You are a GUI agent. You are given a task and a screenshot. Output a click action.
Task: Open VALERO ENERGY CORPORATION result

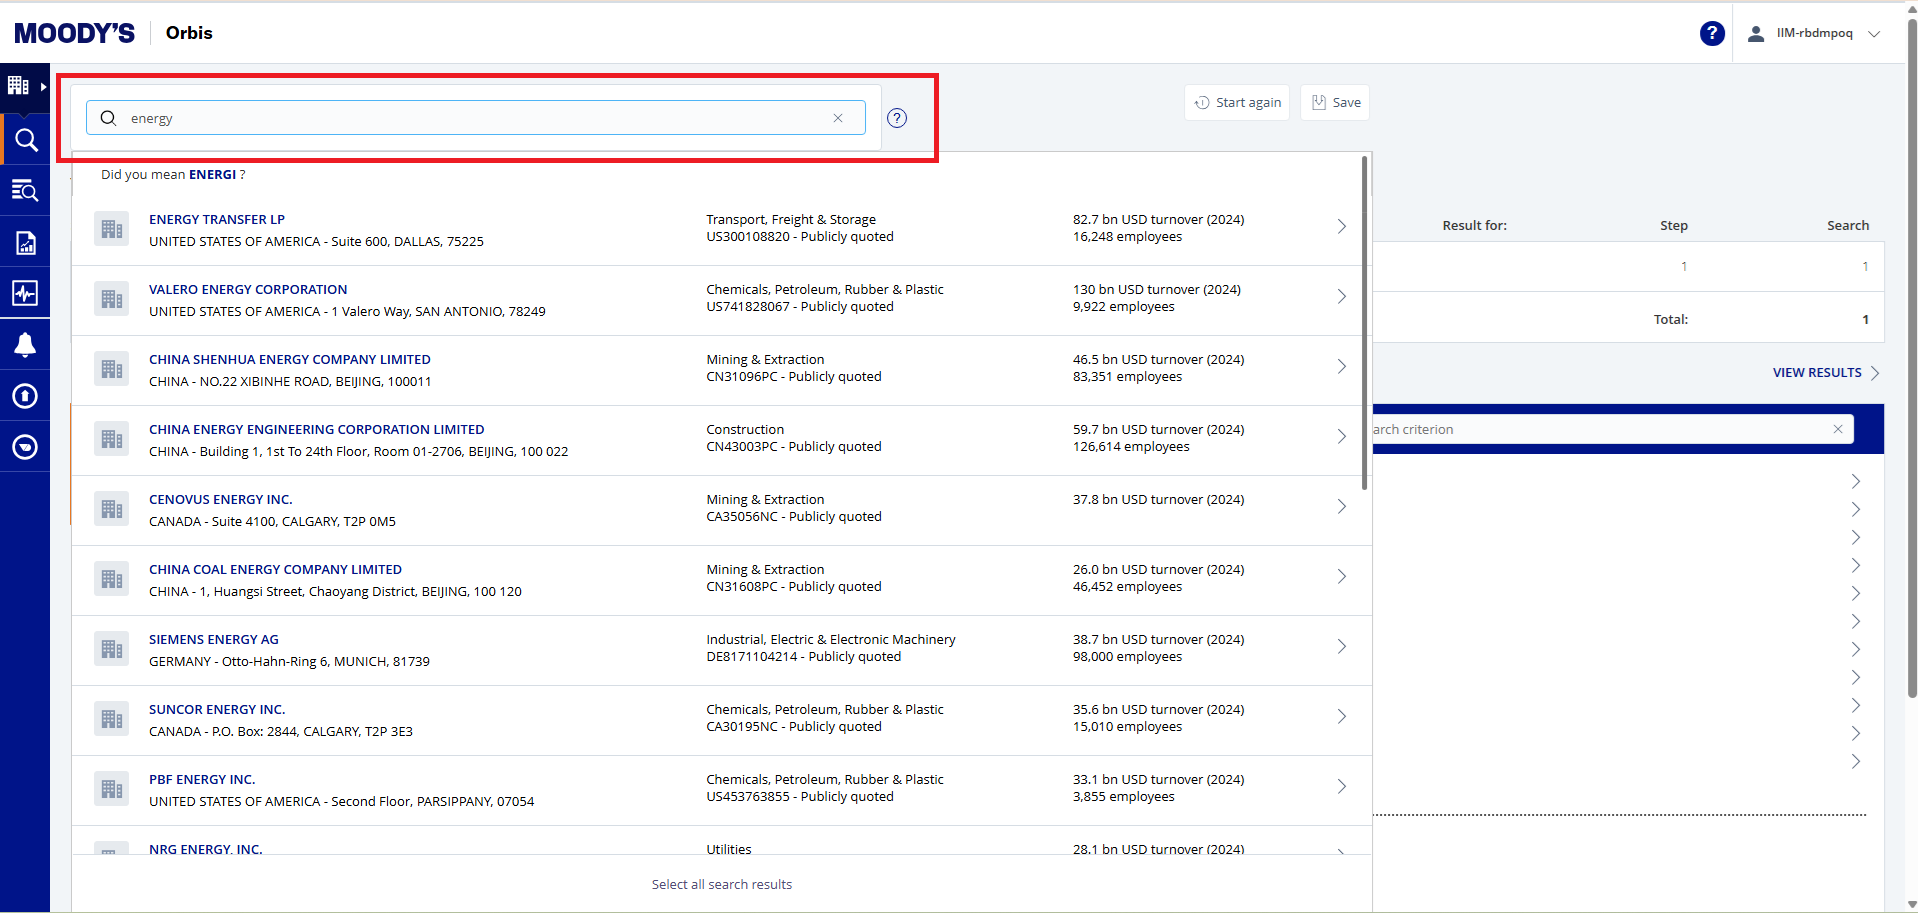248,289
